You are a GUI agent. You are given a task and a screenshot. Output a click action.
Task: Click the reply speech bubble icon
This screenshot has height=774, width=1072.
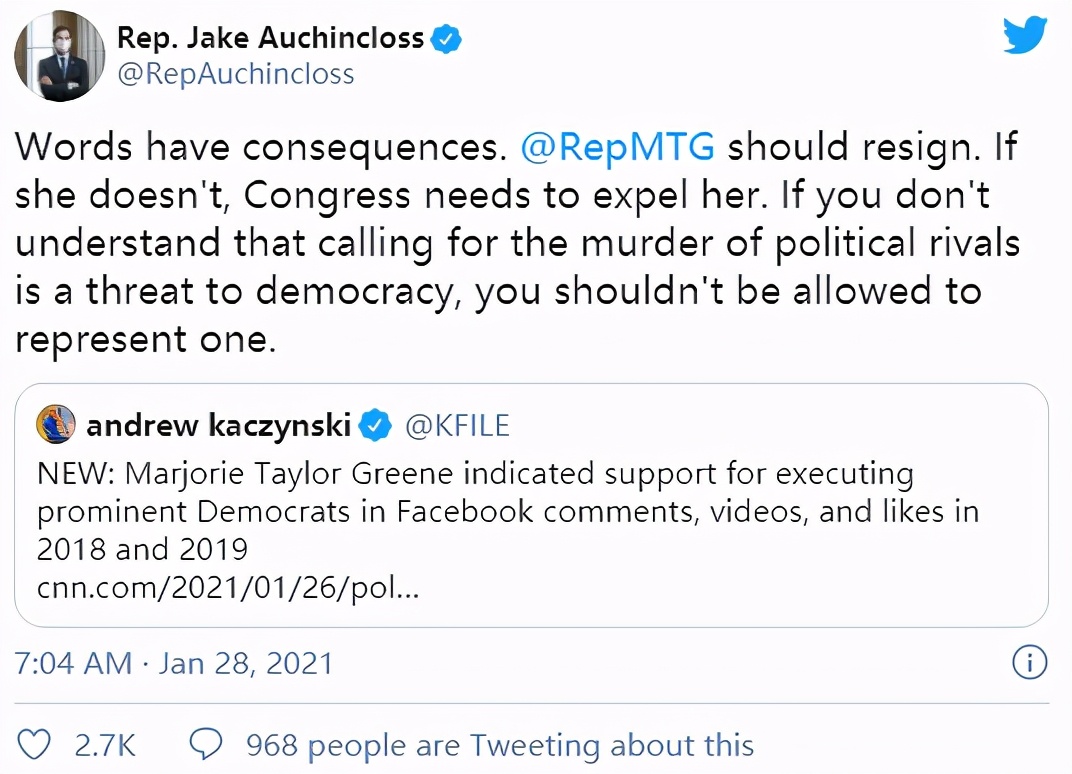click(x=206, y=745)
